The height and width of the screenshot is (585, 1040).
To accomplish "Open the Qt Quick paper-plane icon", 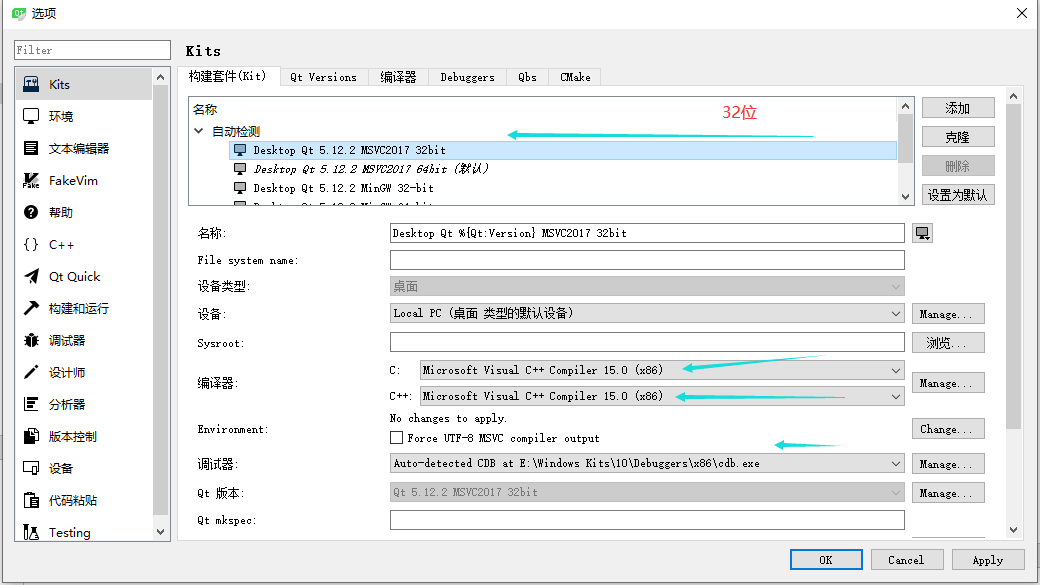I will pos(31,276).
